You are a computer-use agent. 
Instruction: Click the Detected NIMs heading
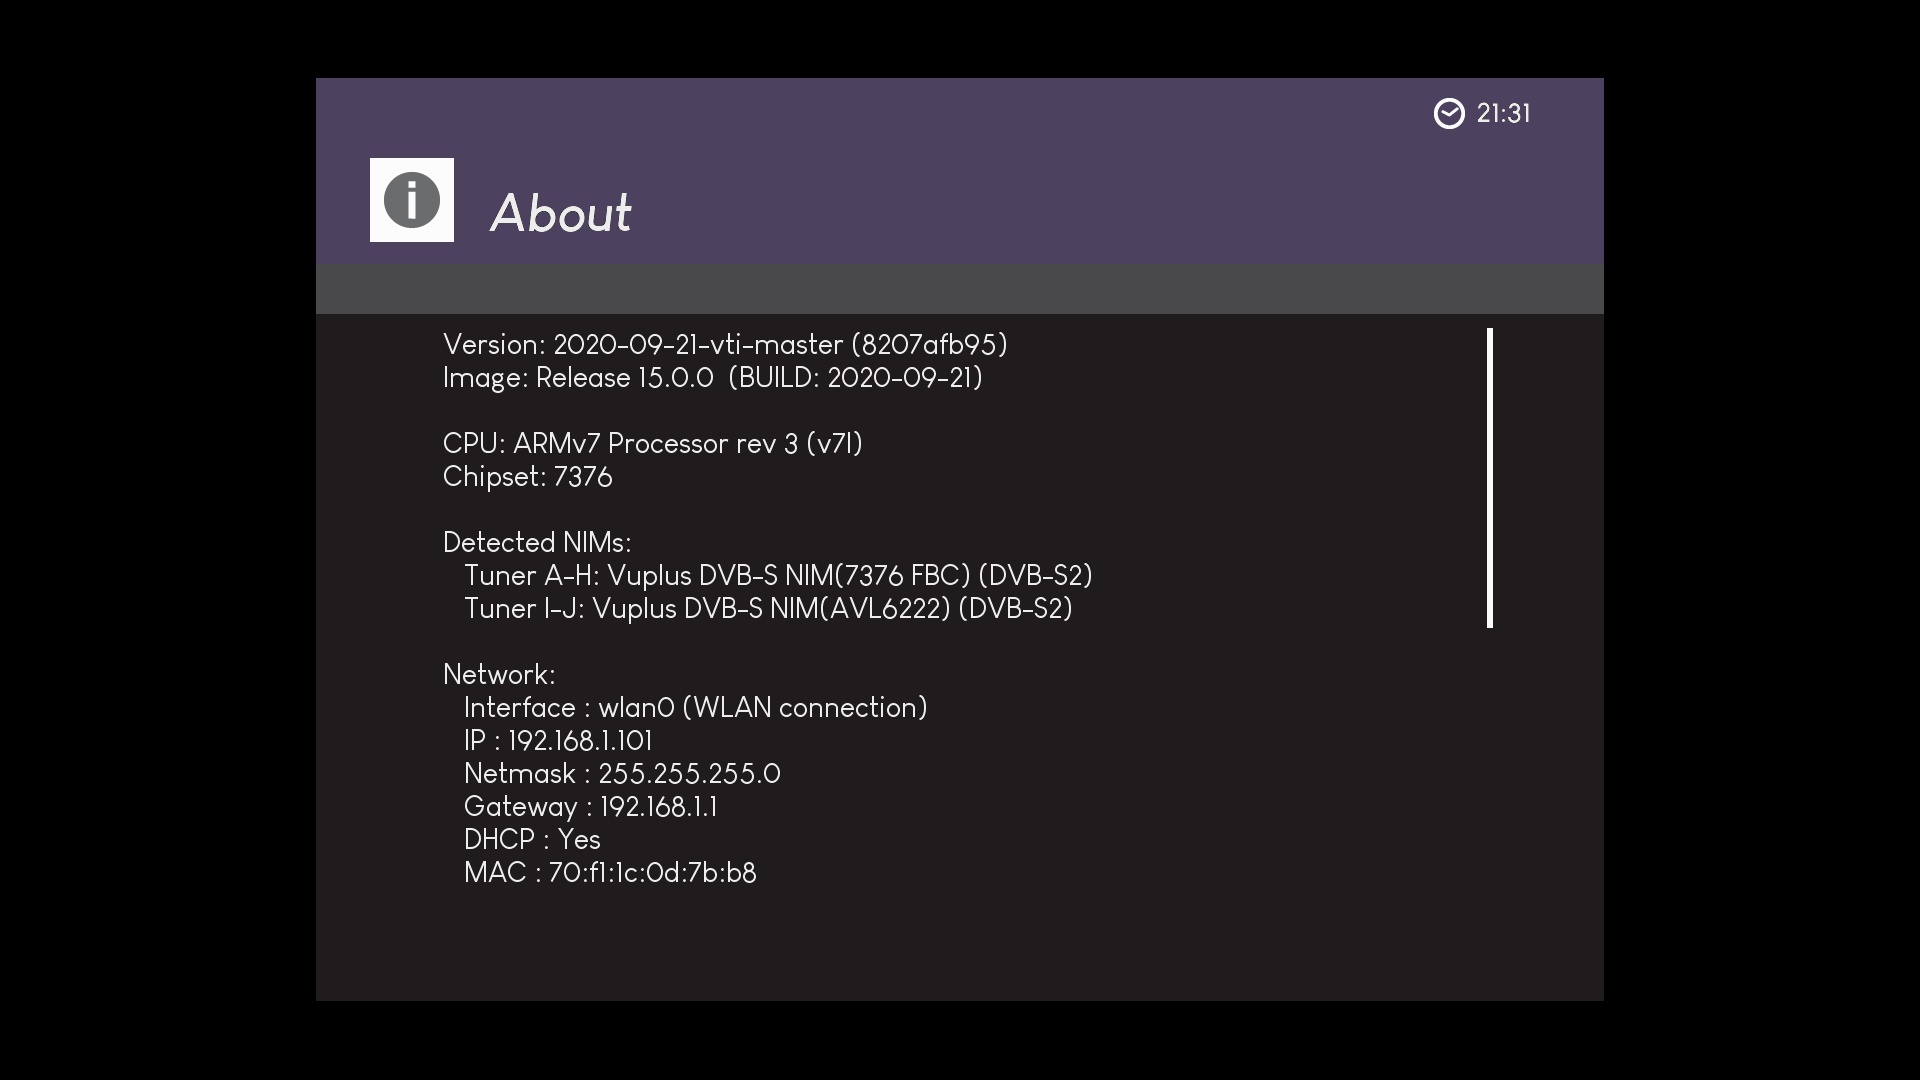click(x=537, y=543)
